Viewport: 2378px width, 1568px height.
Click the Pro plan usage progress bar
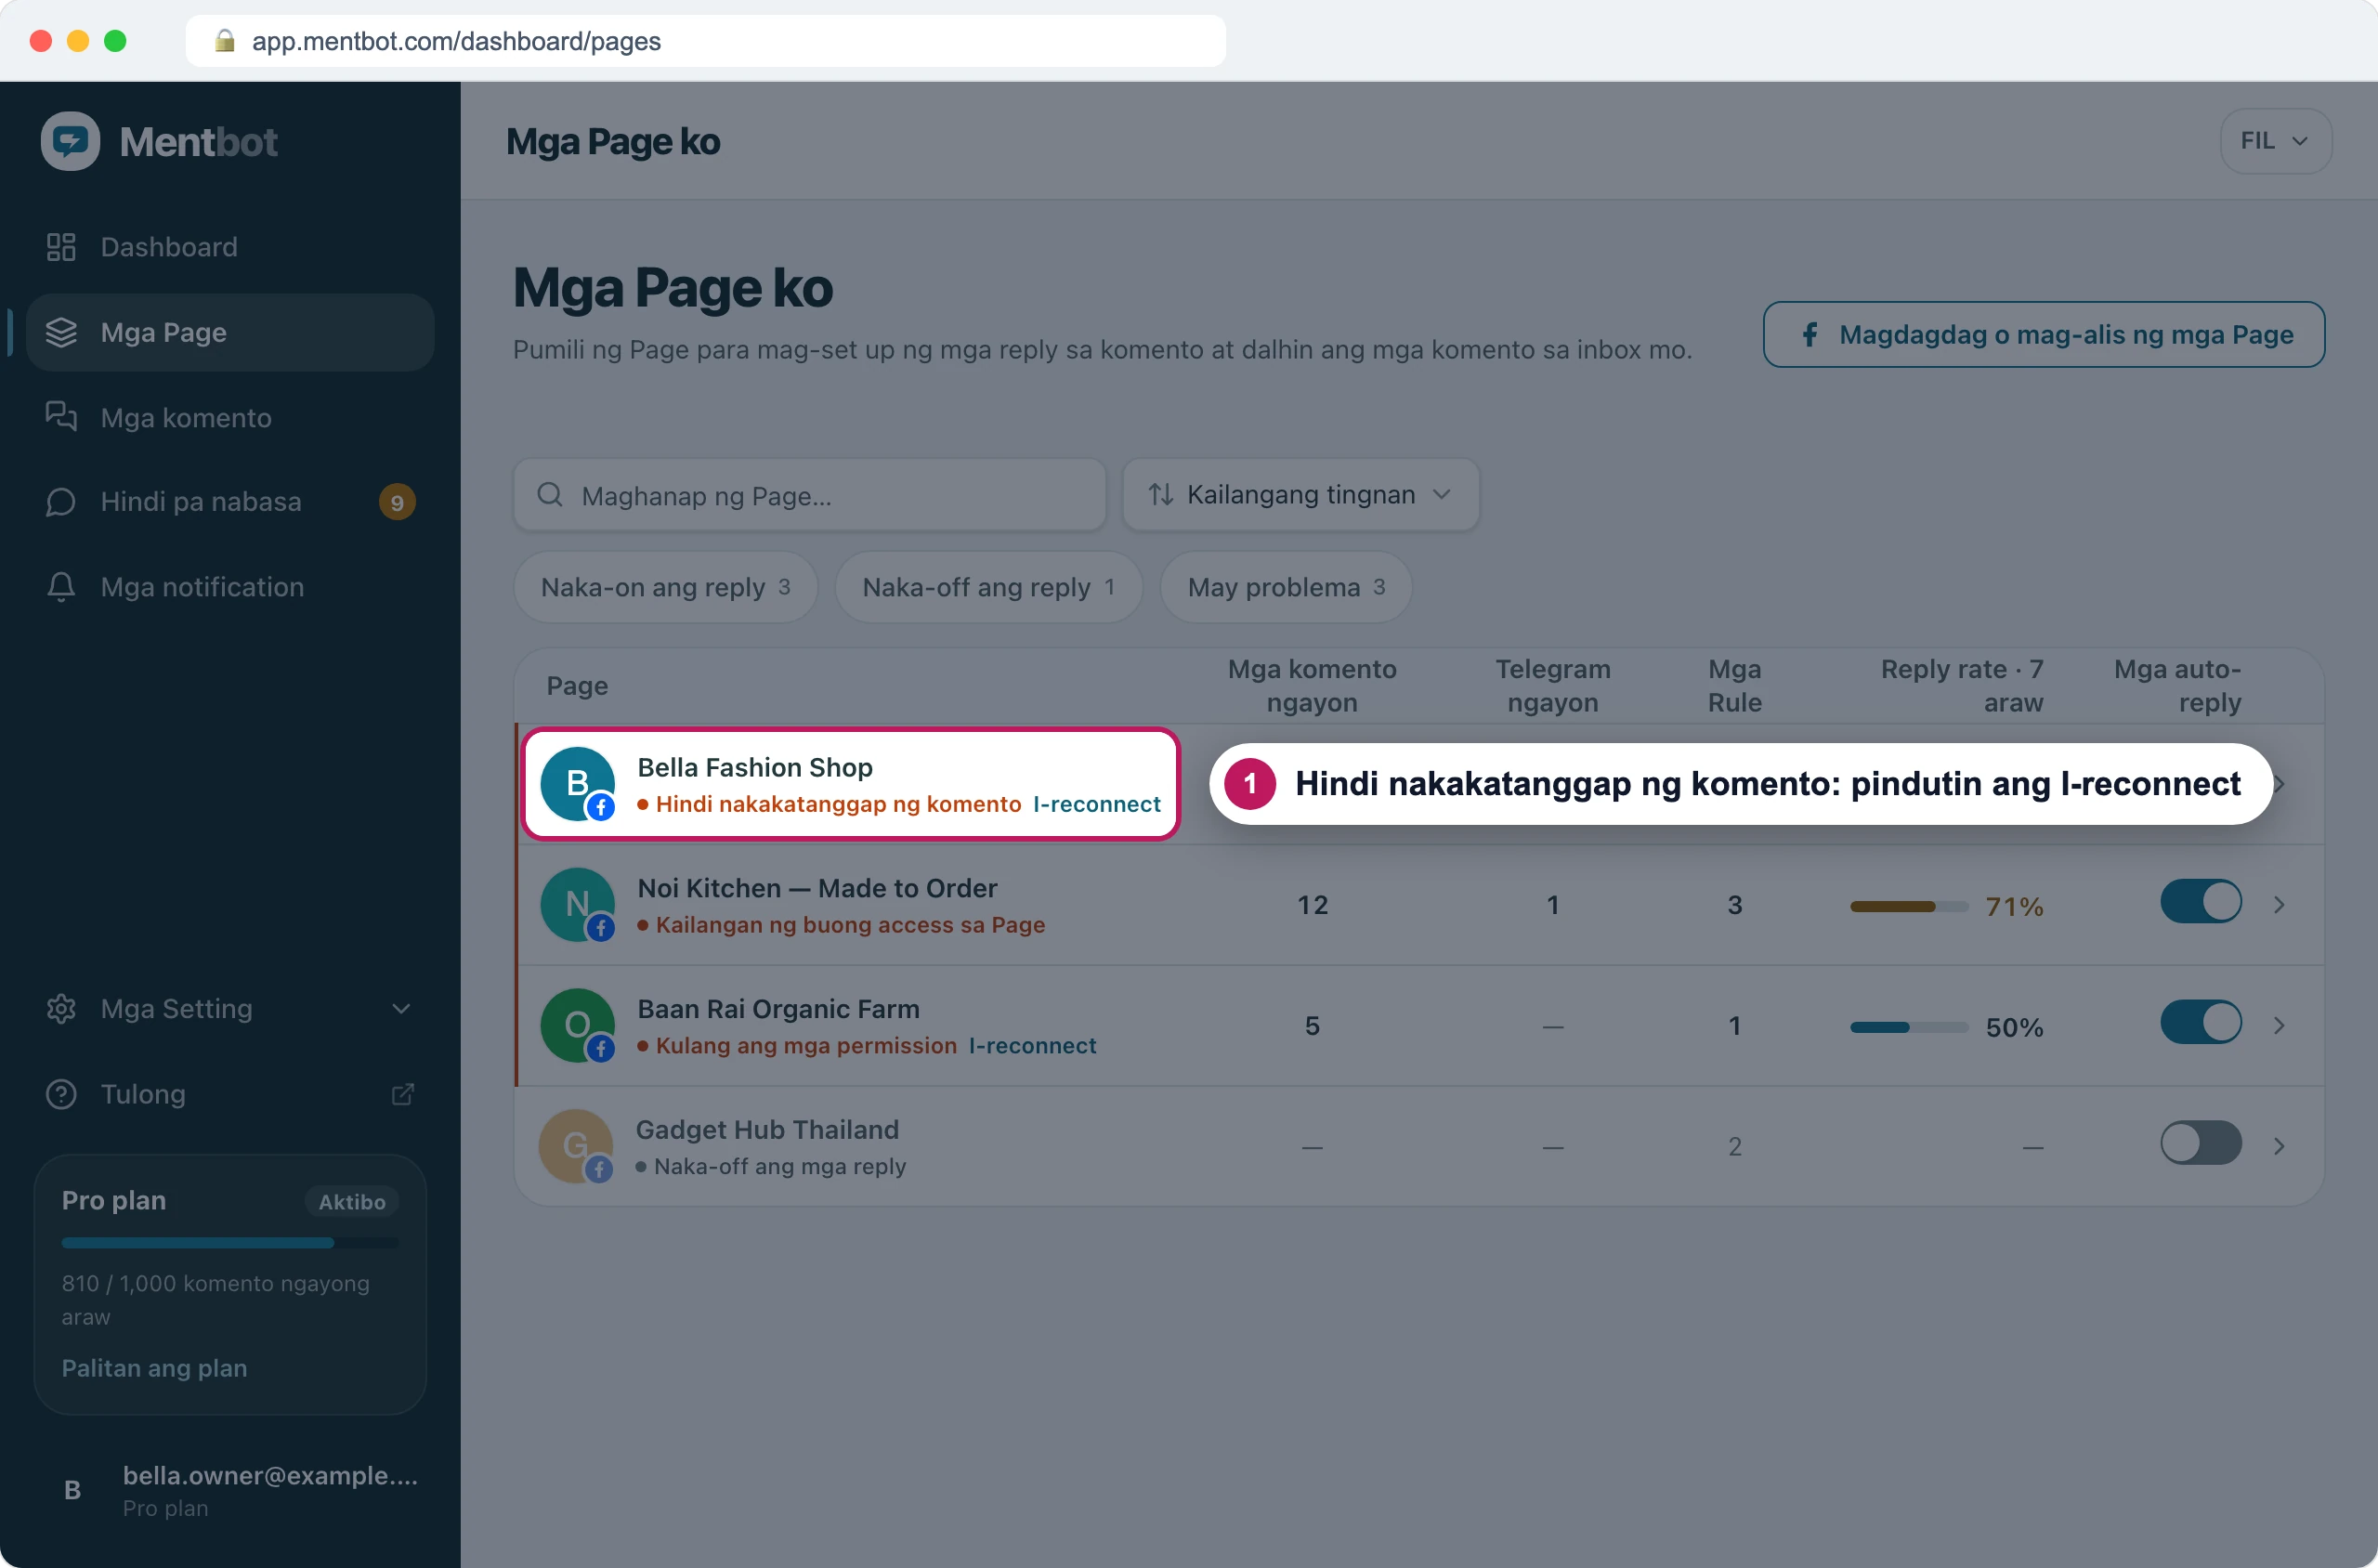230,1243
